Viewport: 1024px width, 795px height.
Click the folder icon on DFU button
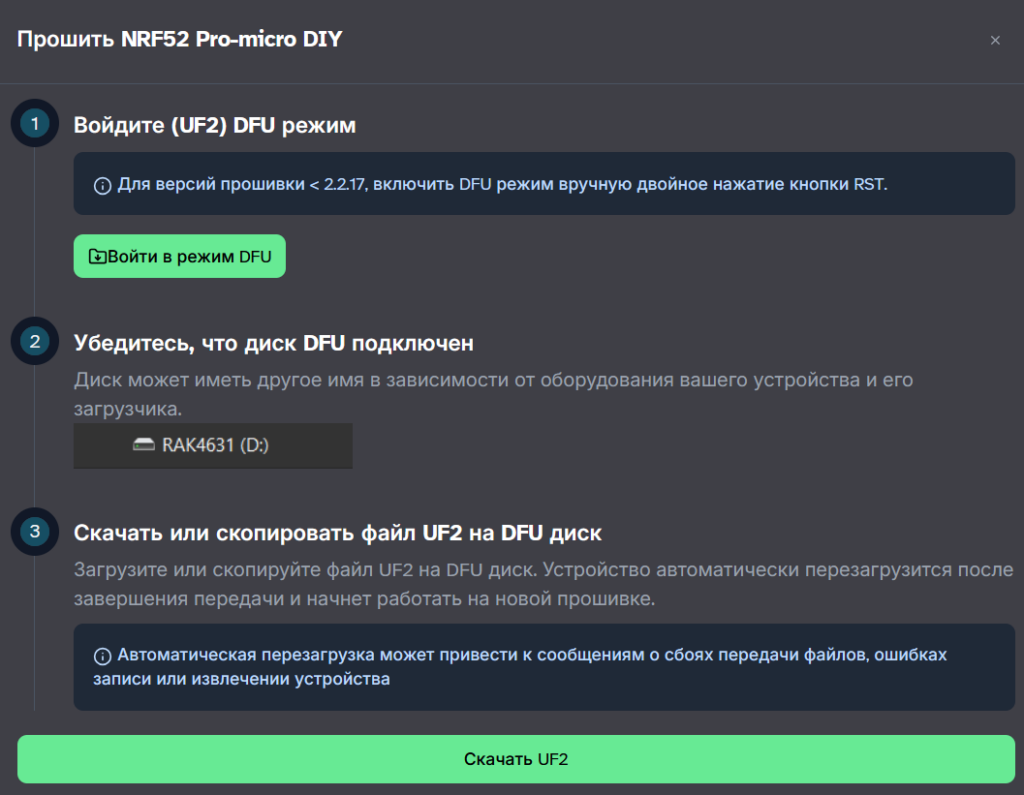(x=97, y=257)
